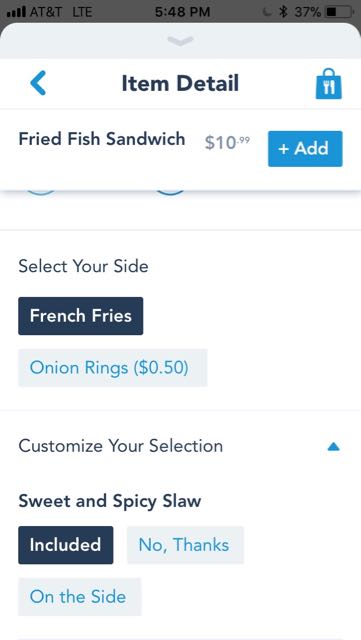Tap the Bluetooth icon in status bar

tap(283, 11)
